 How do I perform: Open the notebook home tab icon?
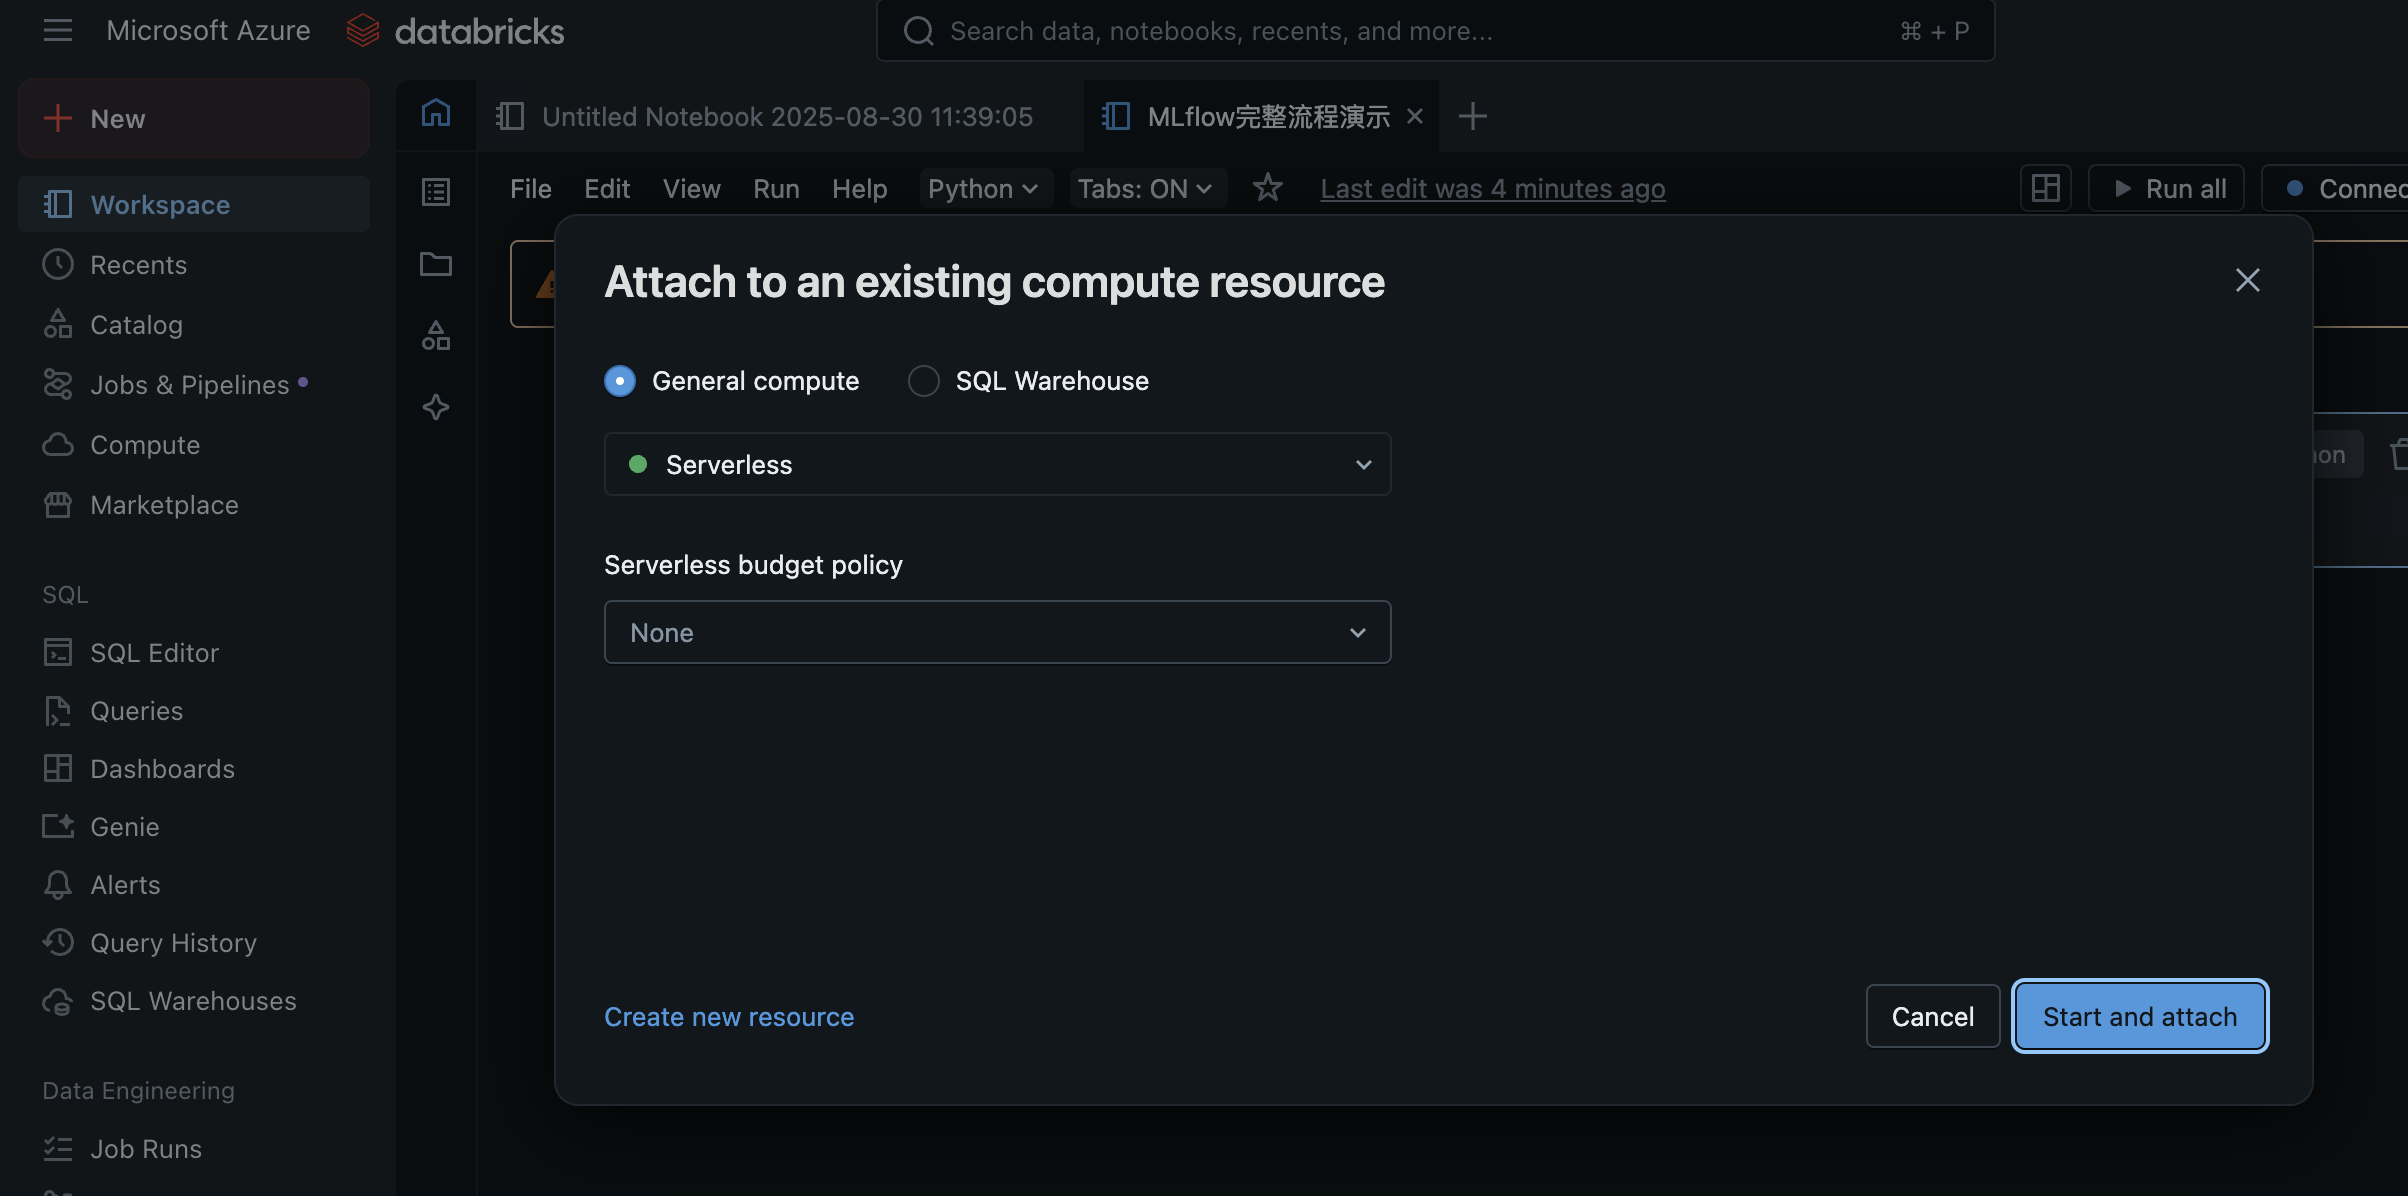click(x=436, y=115)
